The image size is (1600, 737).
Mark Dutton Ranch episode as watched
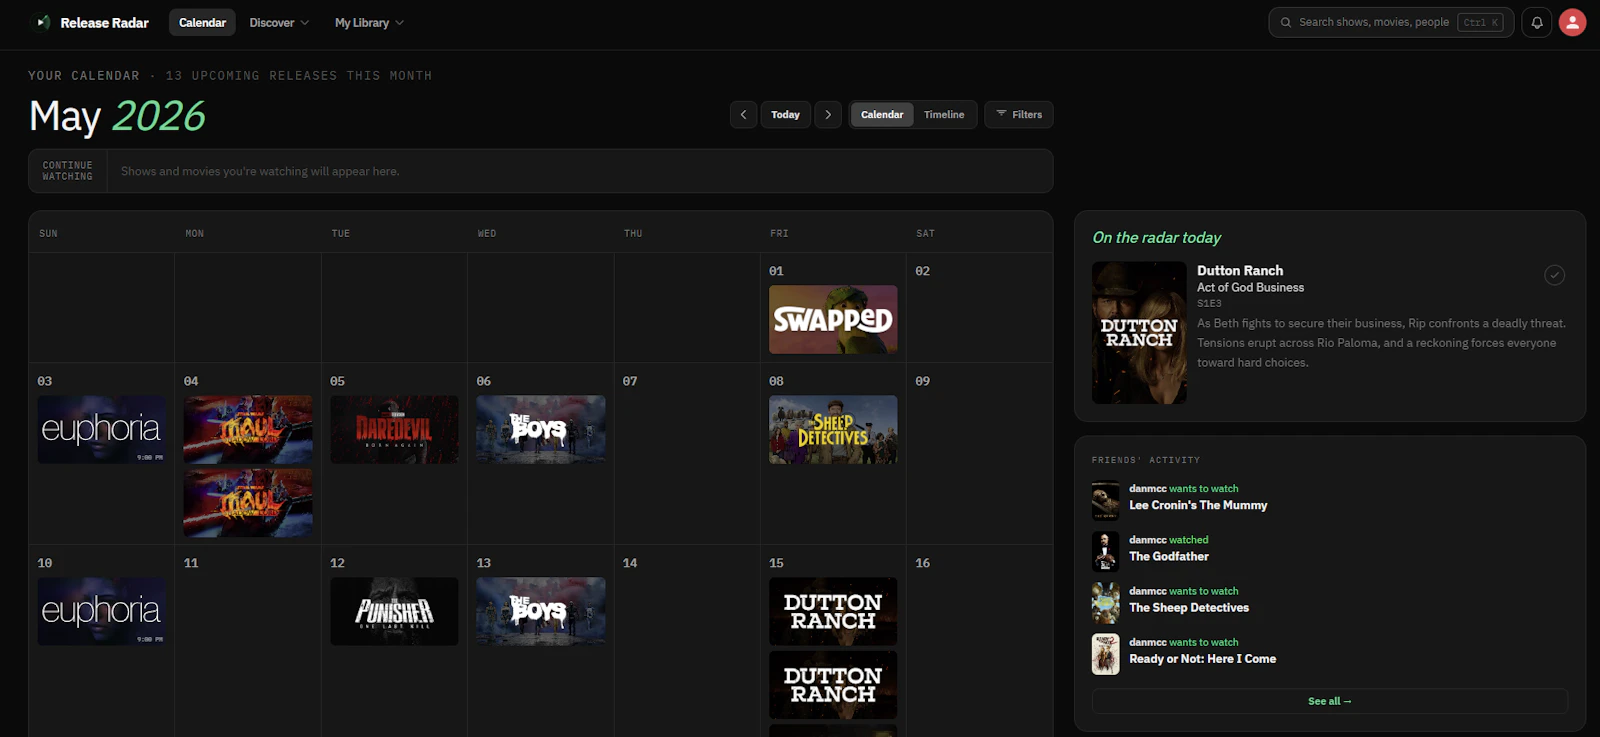(1554, 275)
